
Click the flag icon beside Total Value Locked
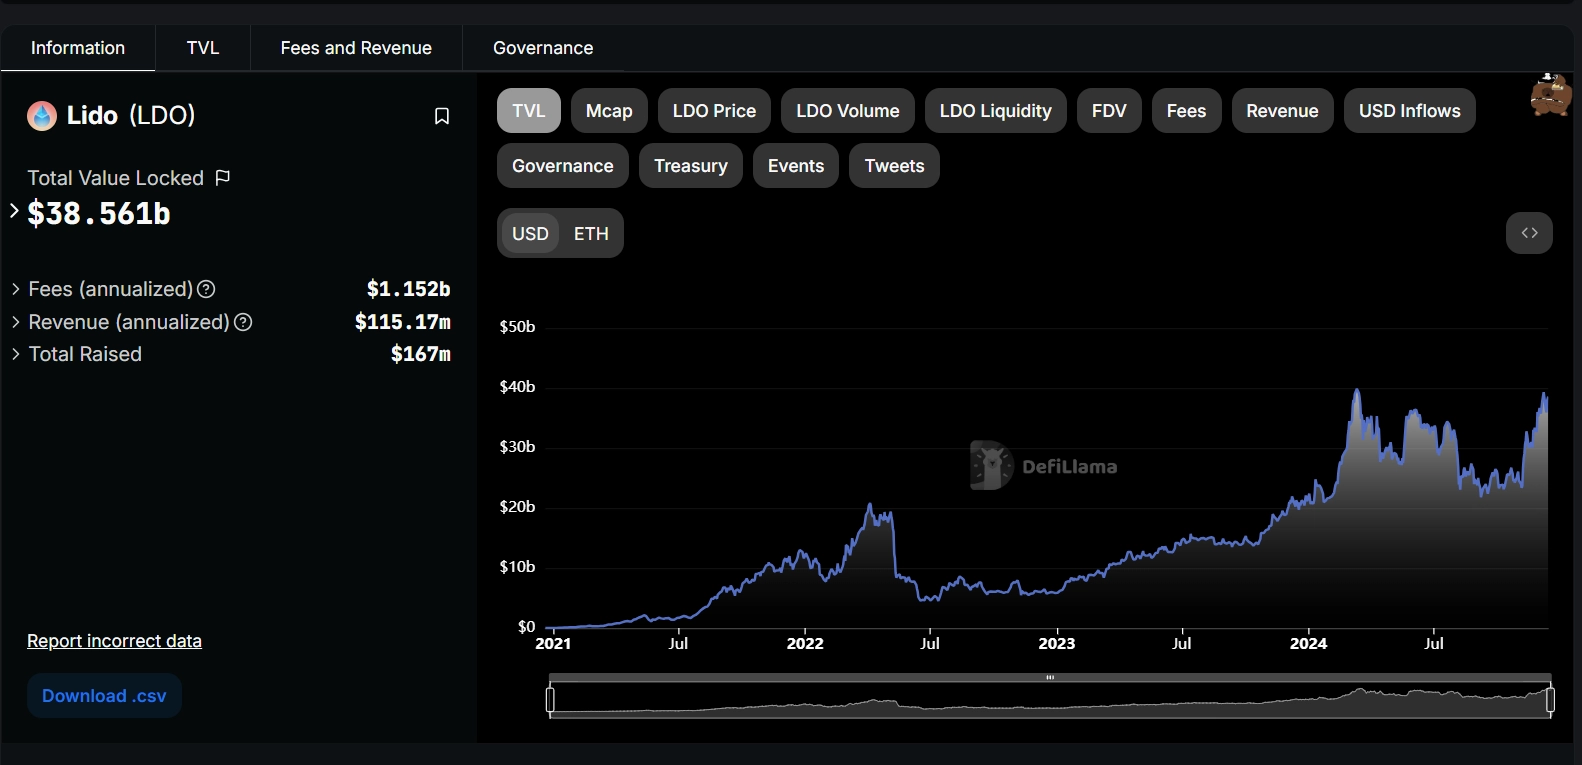pyautogui.click(x=222, y=178)
